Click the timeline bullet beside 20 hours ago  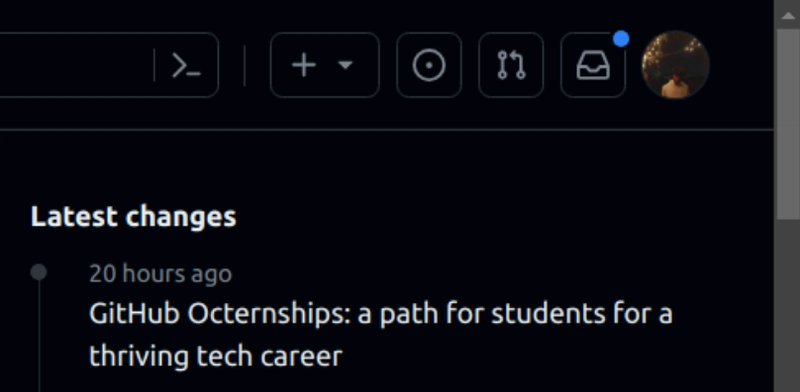pos(39,272)
